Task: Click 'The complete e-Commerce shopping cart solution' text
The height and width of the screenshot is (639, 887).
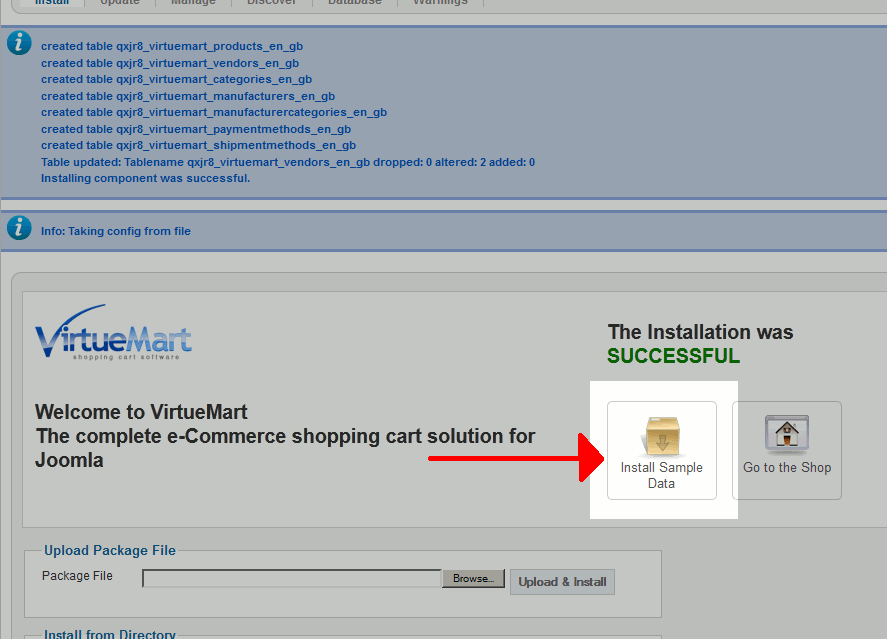Action: pos(285,448)
